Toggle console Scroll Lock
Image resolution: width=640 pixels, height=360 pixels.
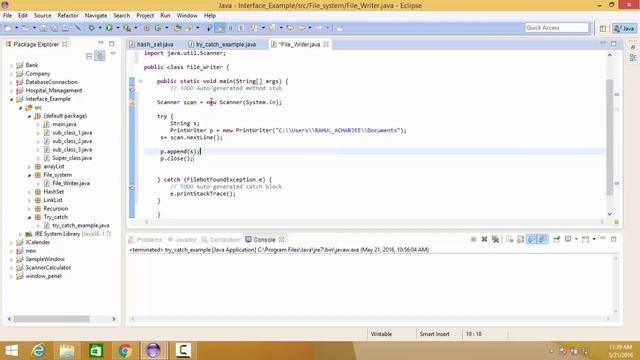click(x=520, y=239)
